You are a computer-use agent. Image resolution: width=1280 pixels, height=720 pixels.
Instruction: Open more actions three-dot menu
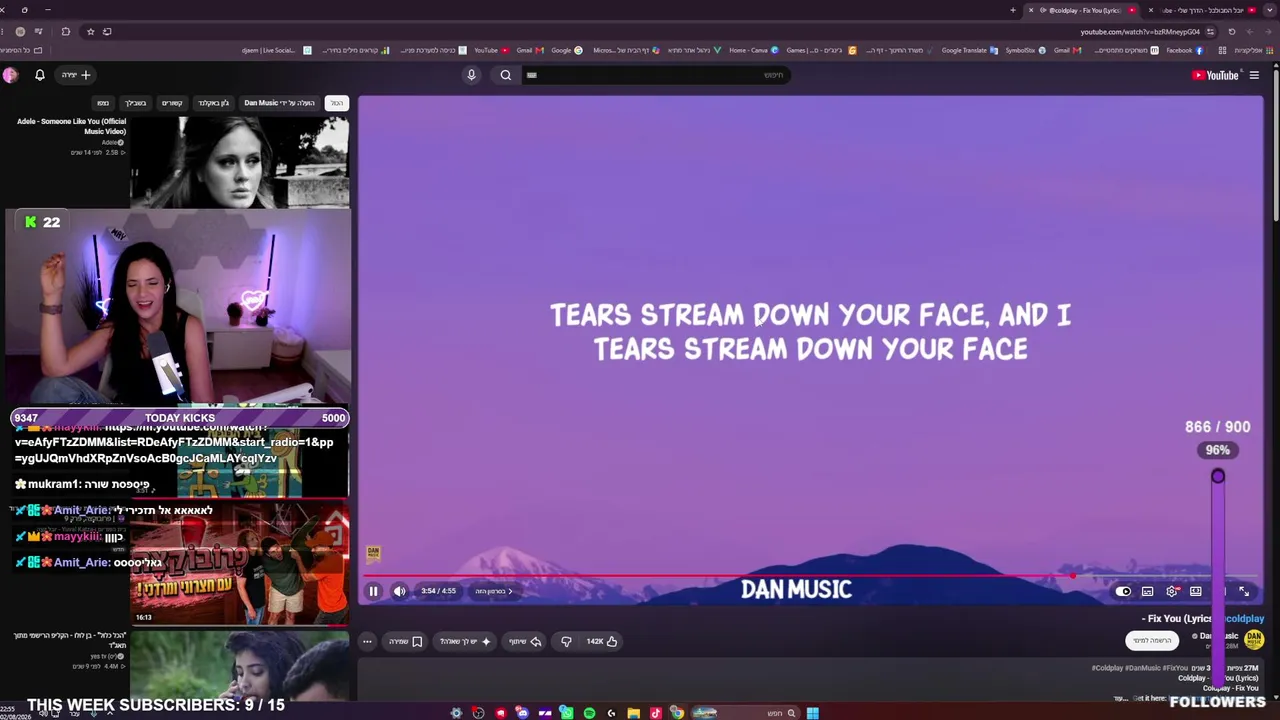coord(367,641)
